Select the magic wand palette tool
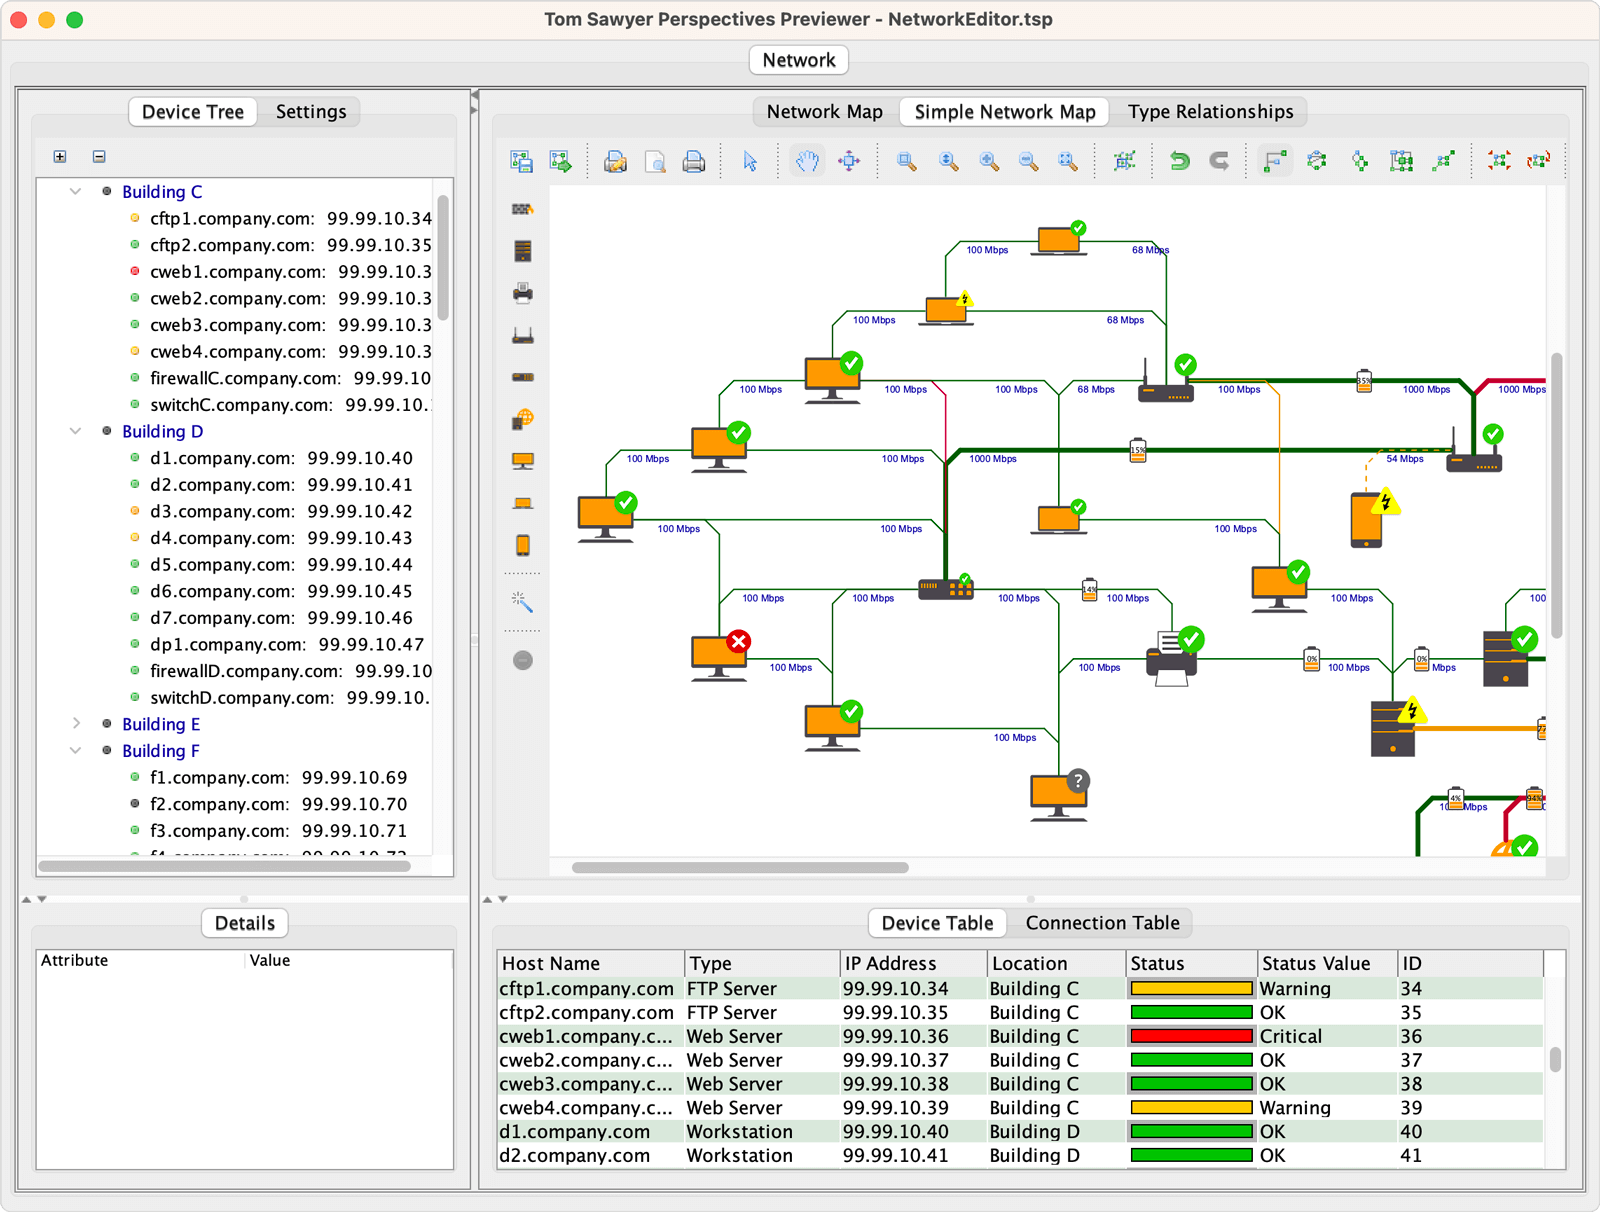Viewport: 1600px width, 1212px height. tap(522, 602)
